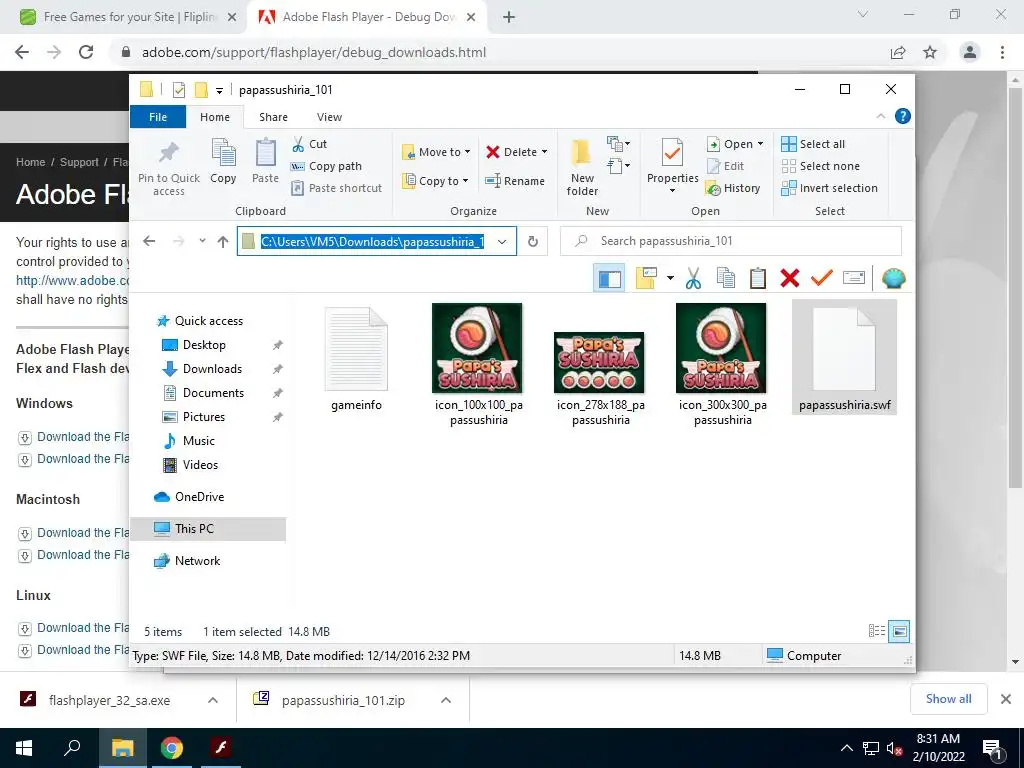This screenshot has height=768, width=1024.
Task: Reload the Chrome page
Action: (x=86, y=52)
